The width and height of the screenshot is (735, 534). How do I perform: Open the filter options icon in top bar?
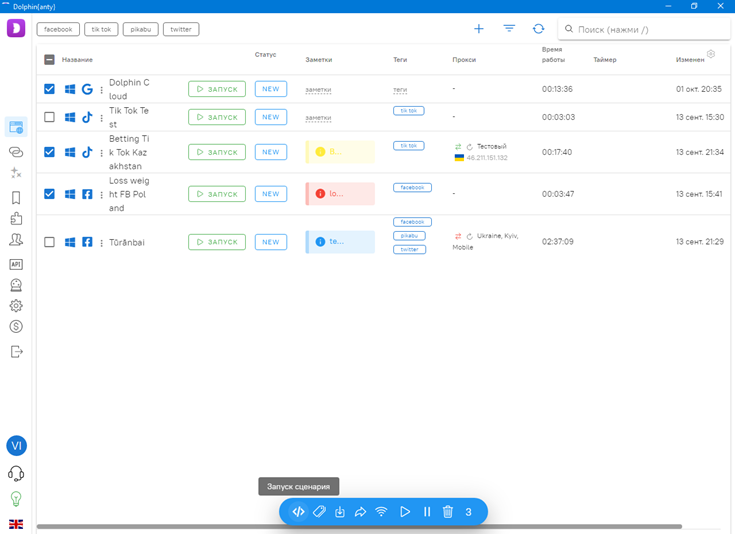509,29
